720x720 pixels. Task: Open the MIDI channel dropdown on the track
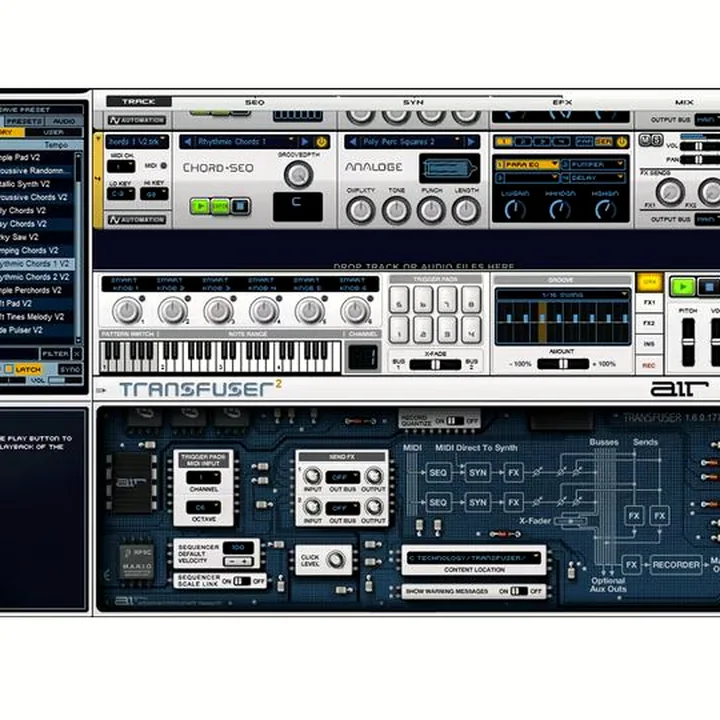coord(121,166)
